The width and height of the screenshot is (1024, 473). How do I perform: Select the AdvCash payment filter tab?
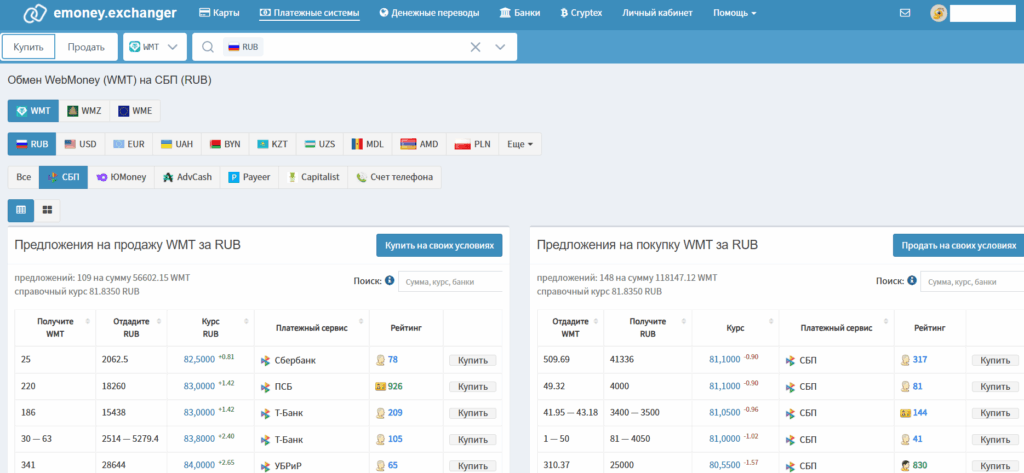tap(187, 177)
